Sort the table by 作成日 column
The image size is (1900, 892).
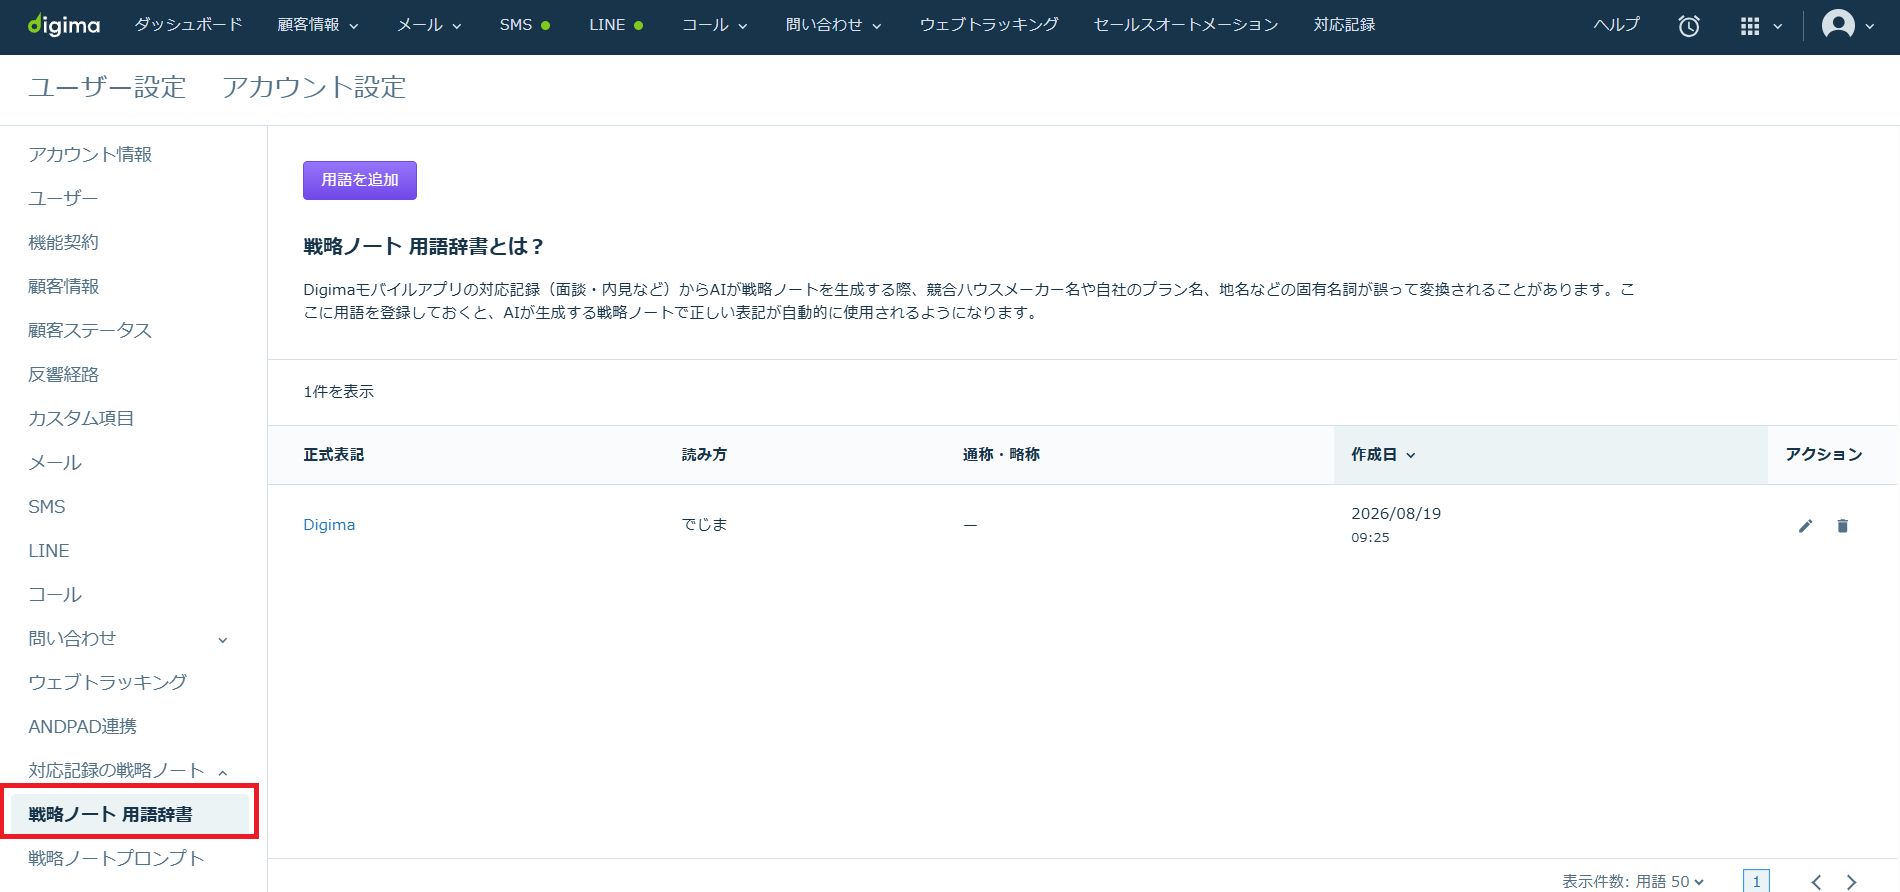click(x=1383, y=455)
